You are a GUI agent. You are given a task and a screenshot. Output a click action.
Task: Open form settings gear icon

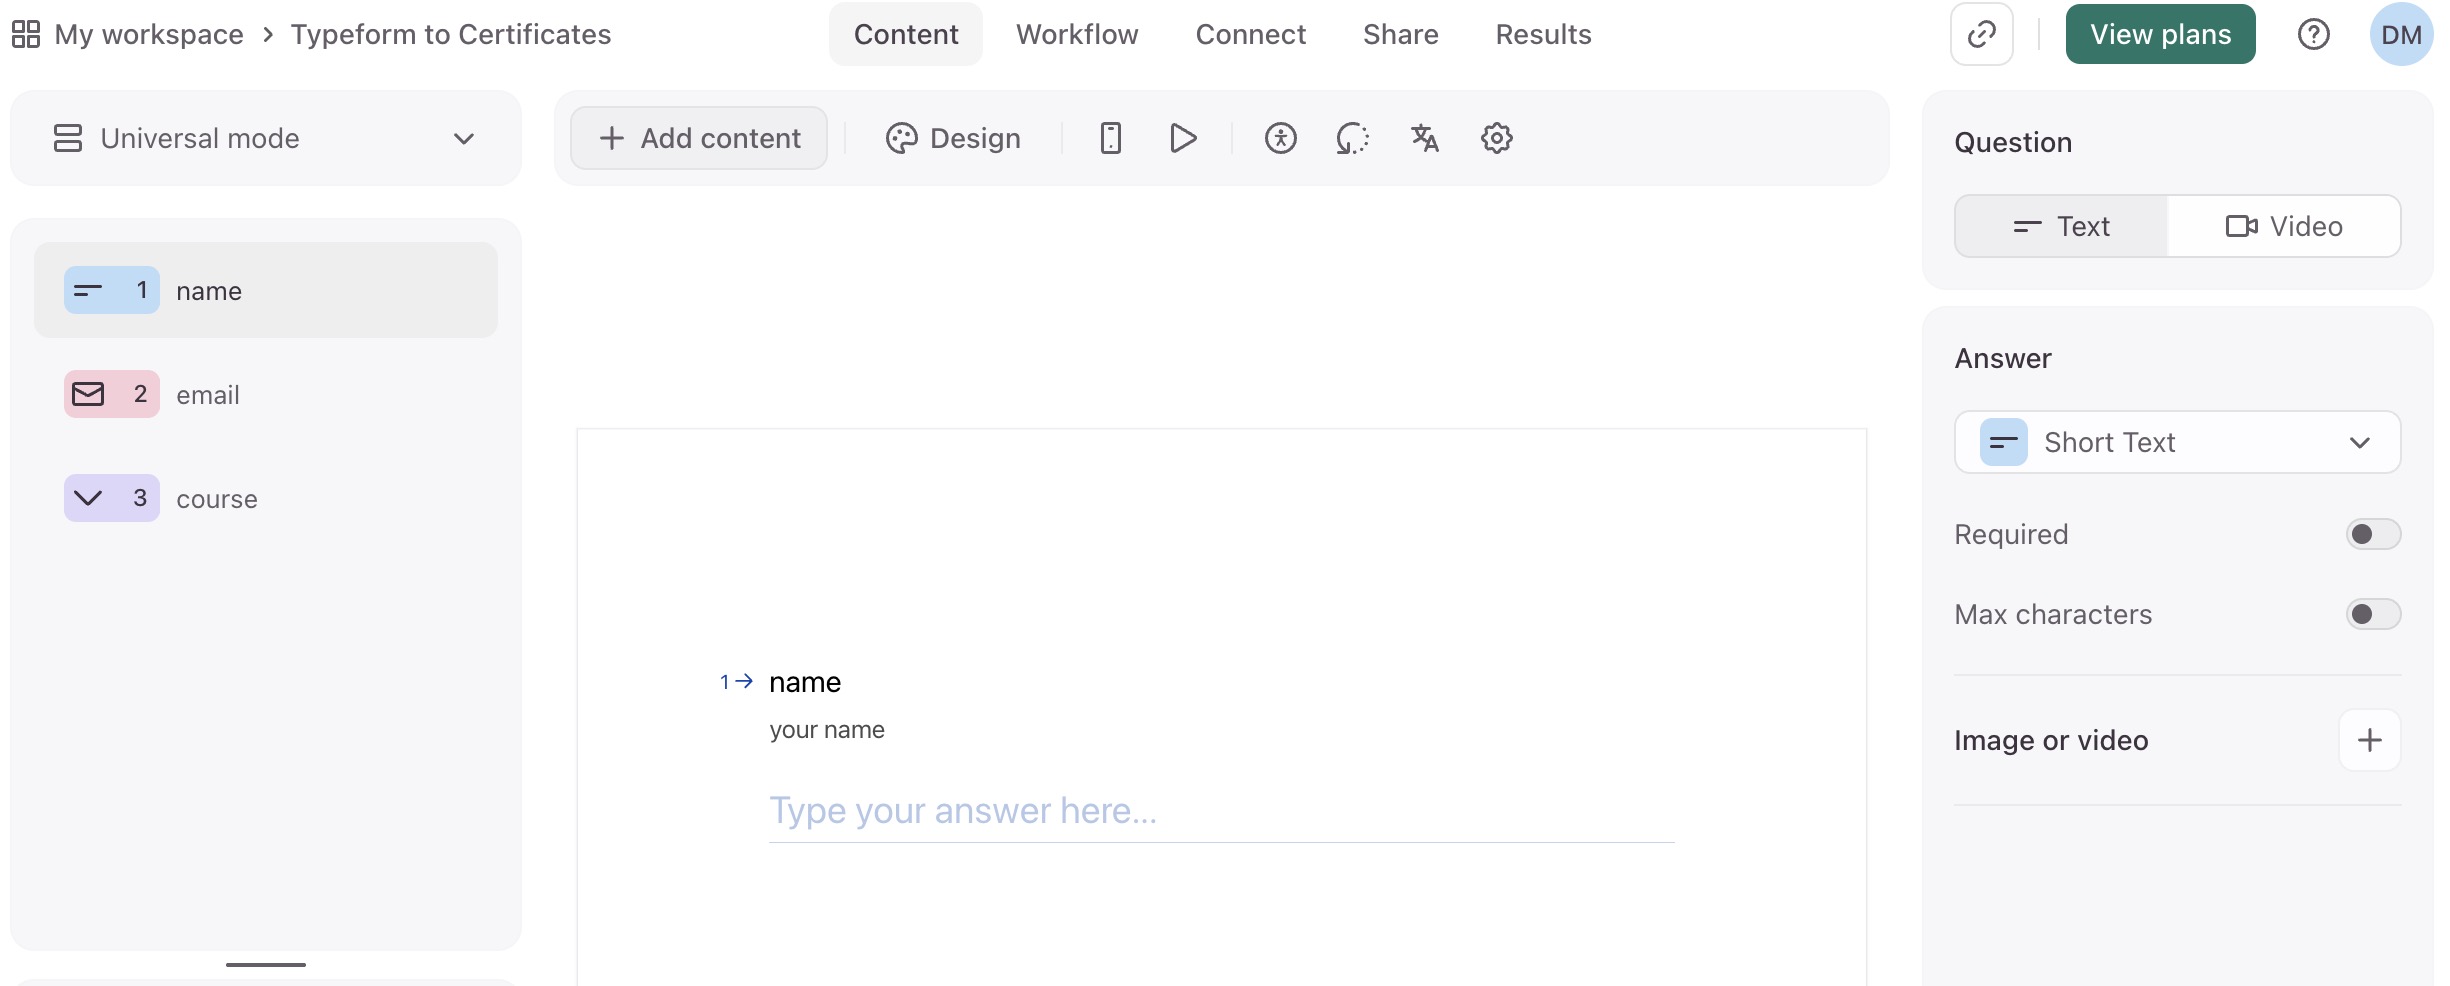1496,138
